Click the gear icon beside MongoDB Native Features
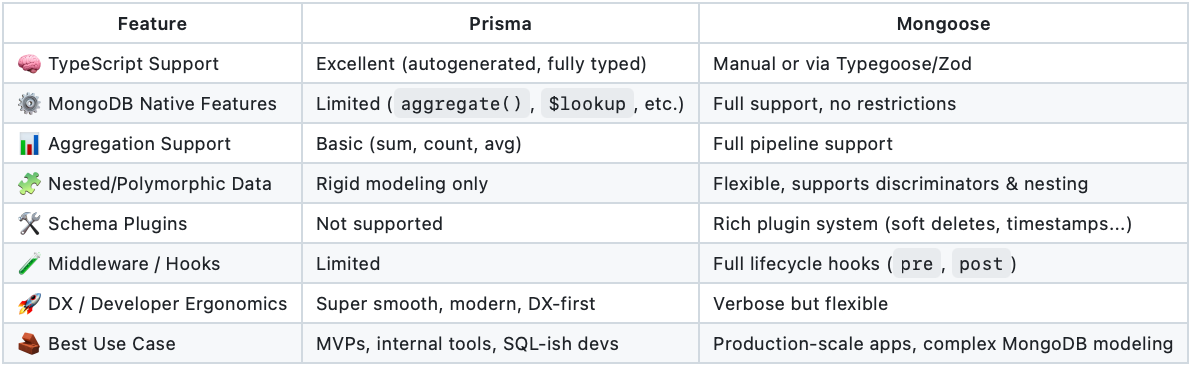The image size is (1192, 366). [x=29, y=103]
